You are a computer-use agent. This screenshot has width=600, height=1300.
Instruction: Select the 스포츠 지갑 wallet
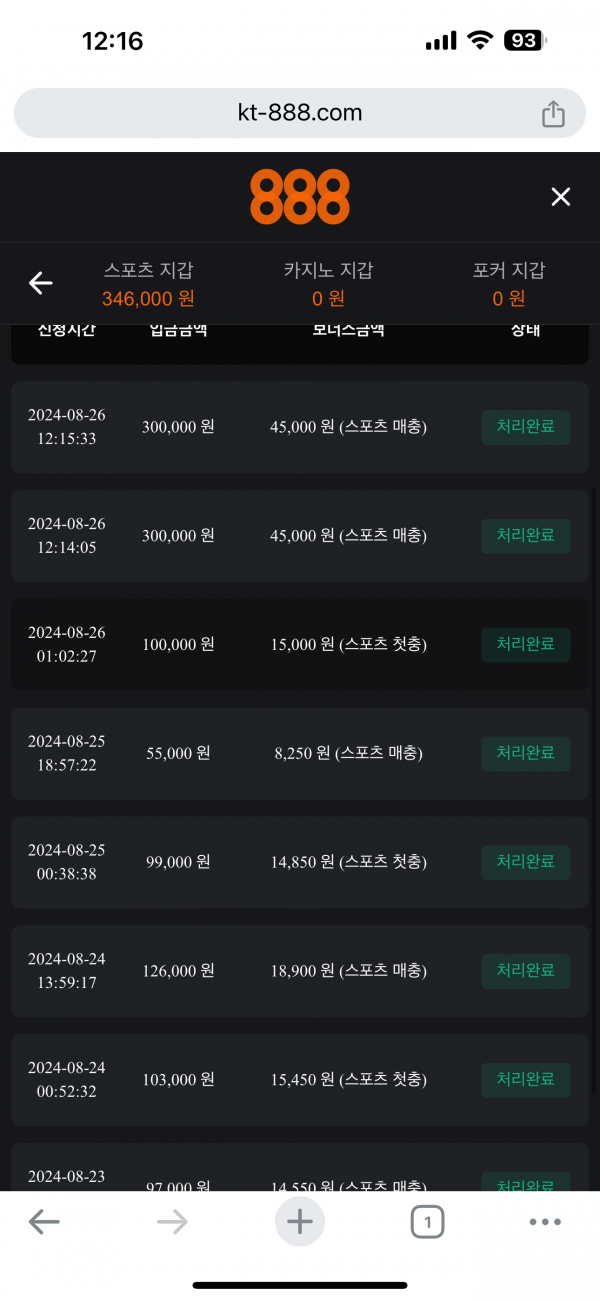coord(148,284)
